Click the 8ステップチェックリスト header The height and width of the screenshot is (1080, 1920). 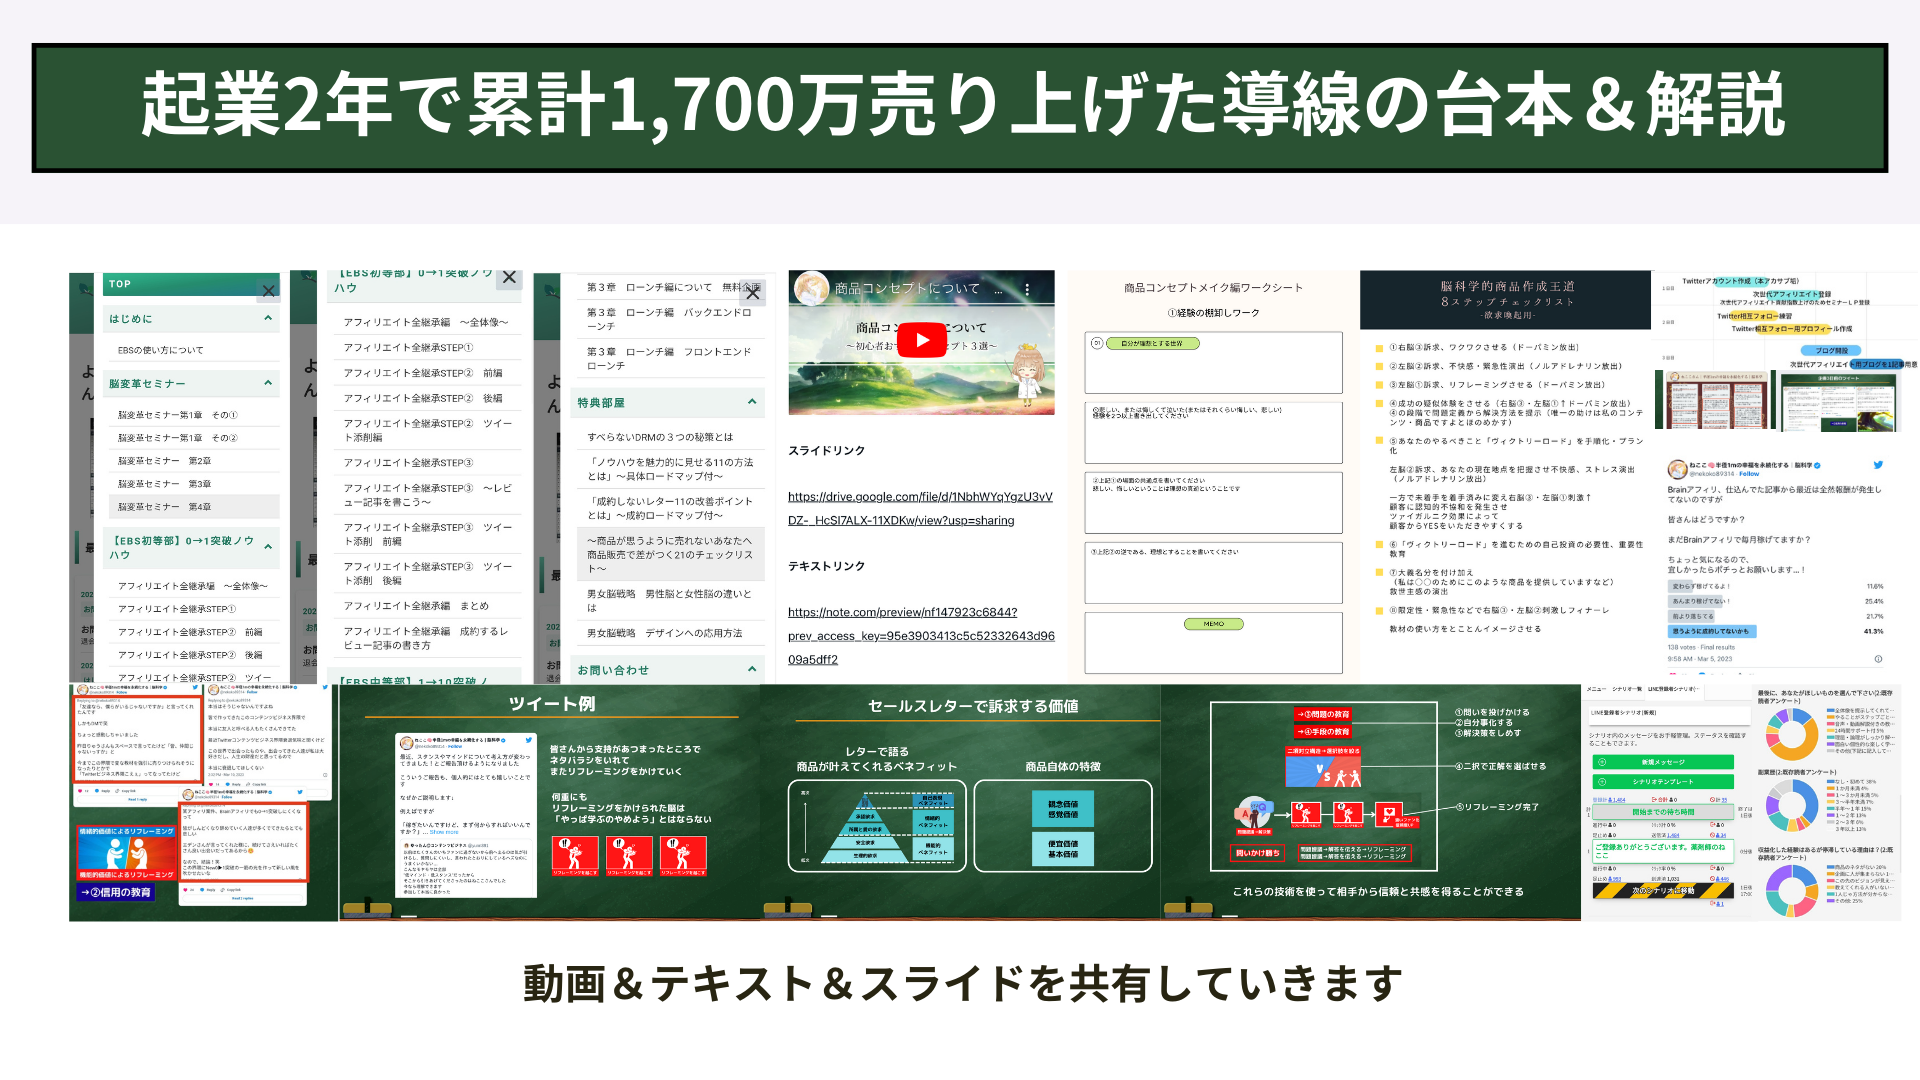[x=1506, y=300]
